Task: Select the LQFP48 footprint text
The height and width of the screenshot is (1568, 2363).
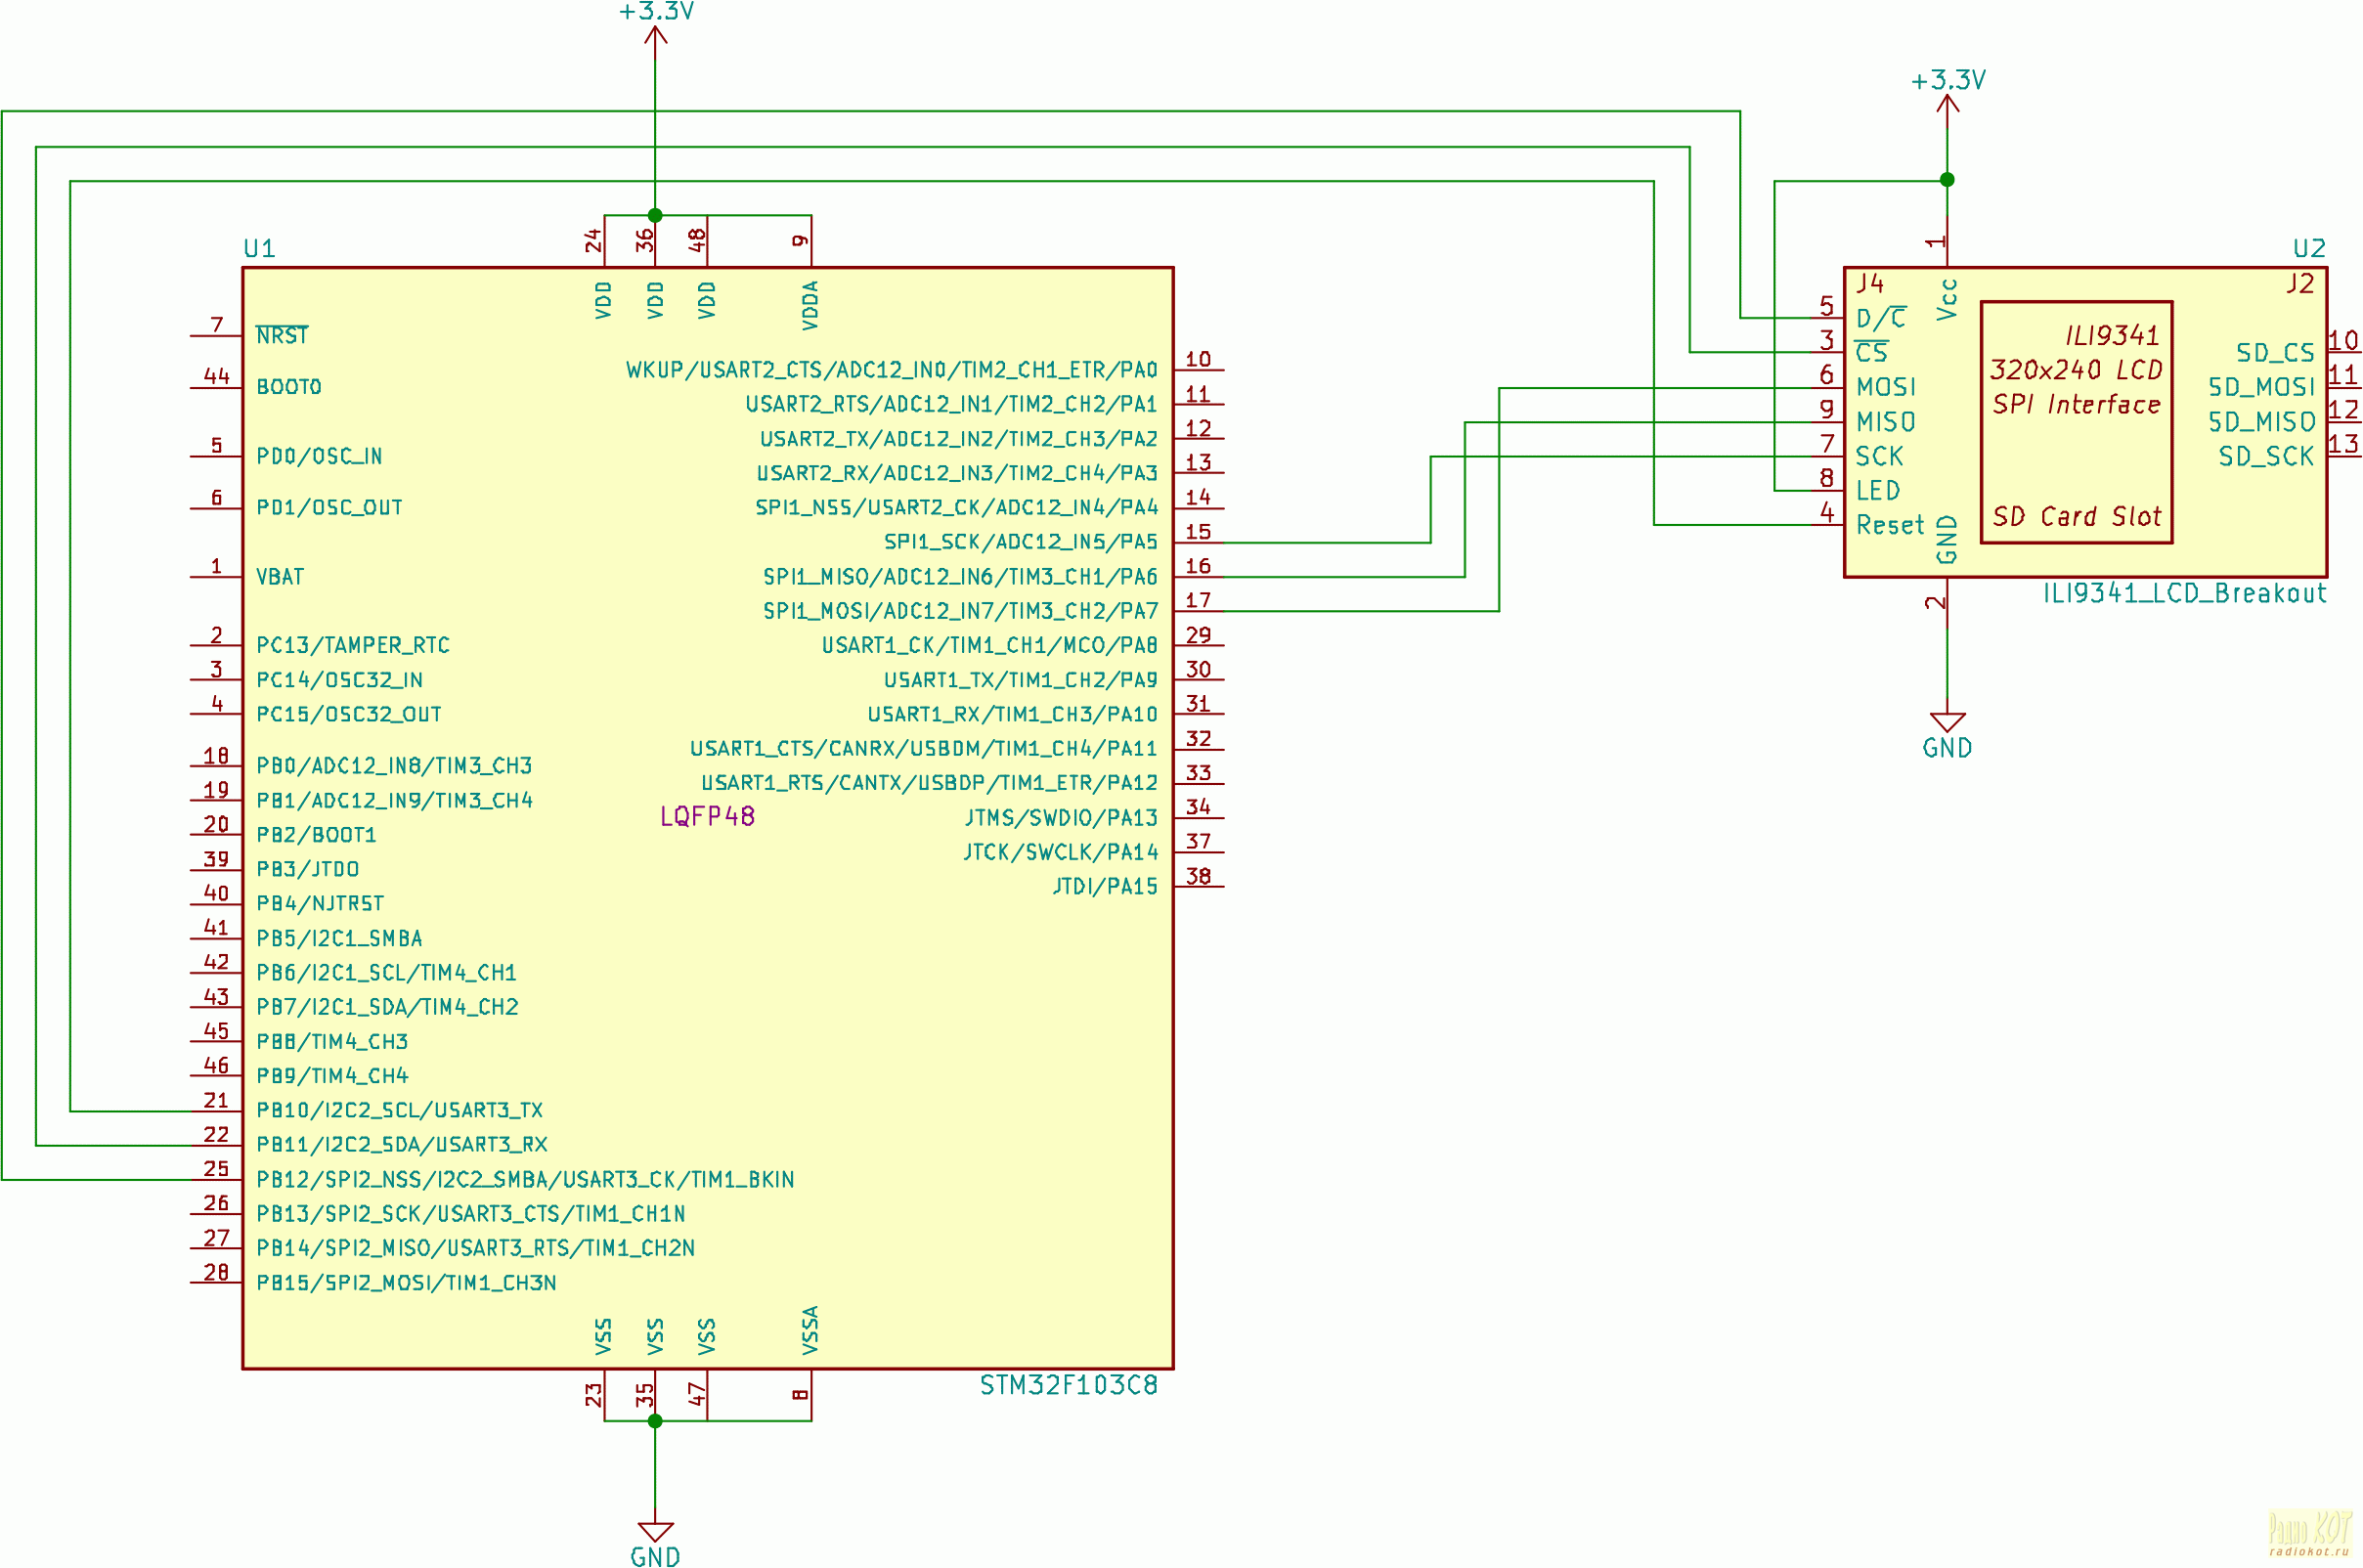Action: [x=707, y=816]
